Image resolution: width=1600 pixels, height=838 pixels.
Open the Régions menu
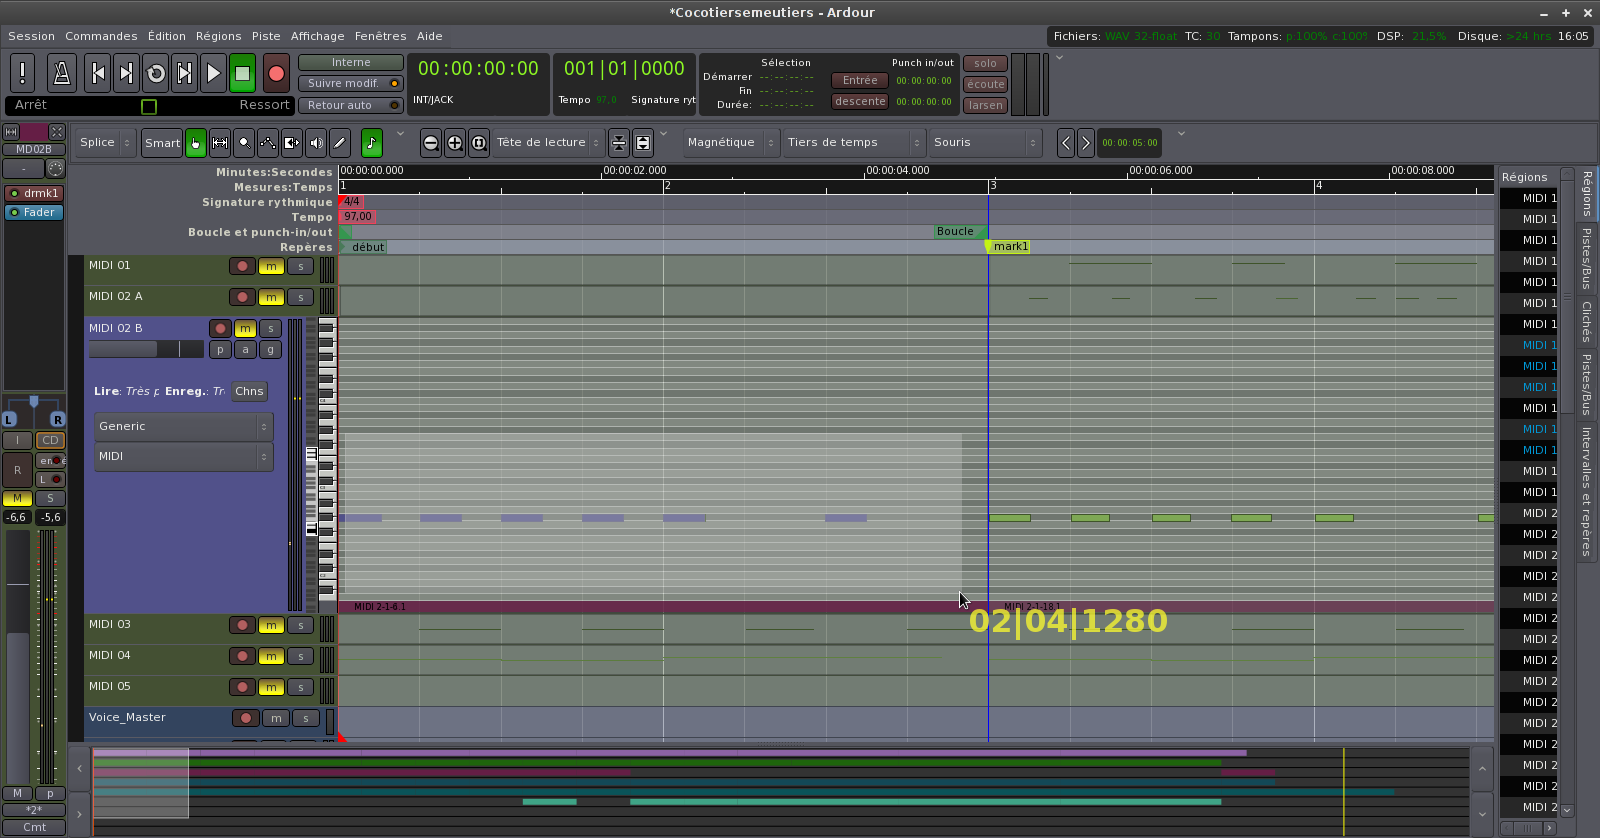click(218, 36)
